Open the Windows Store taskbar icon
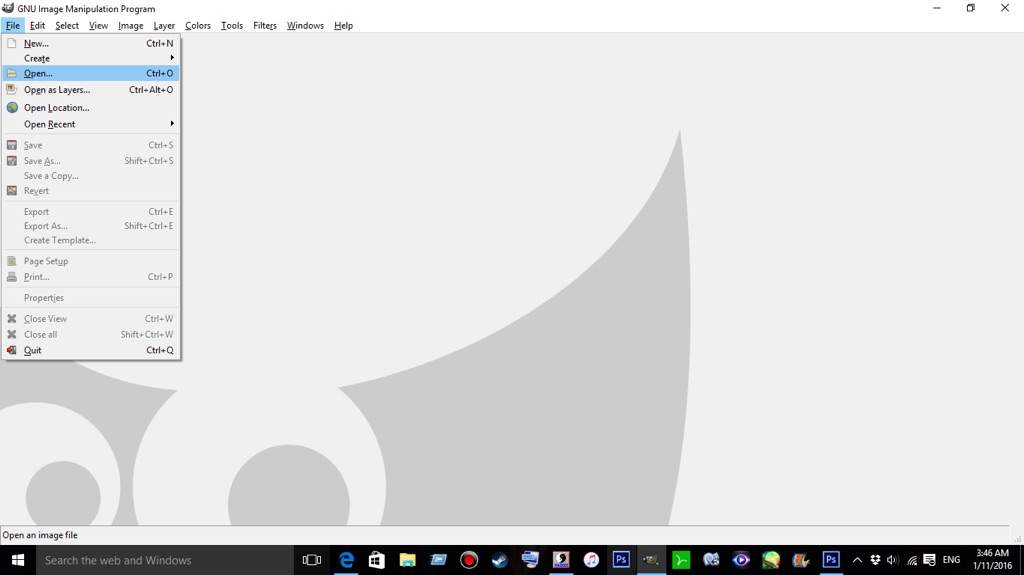 coord(377,560)
